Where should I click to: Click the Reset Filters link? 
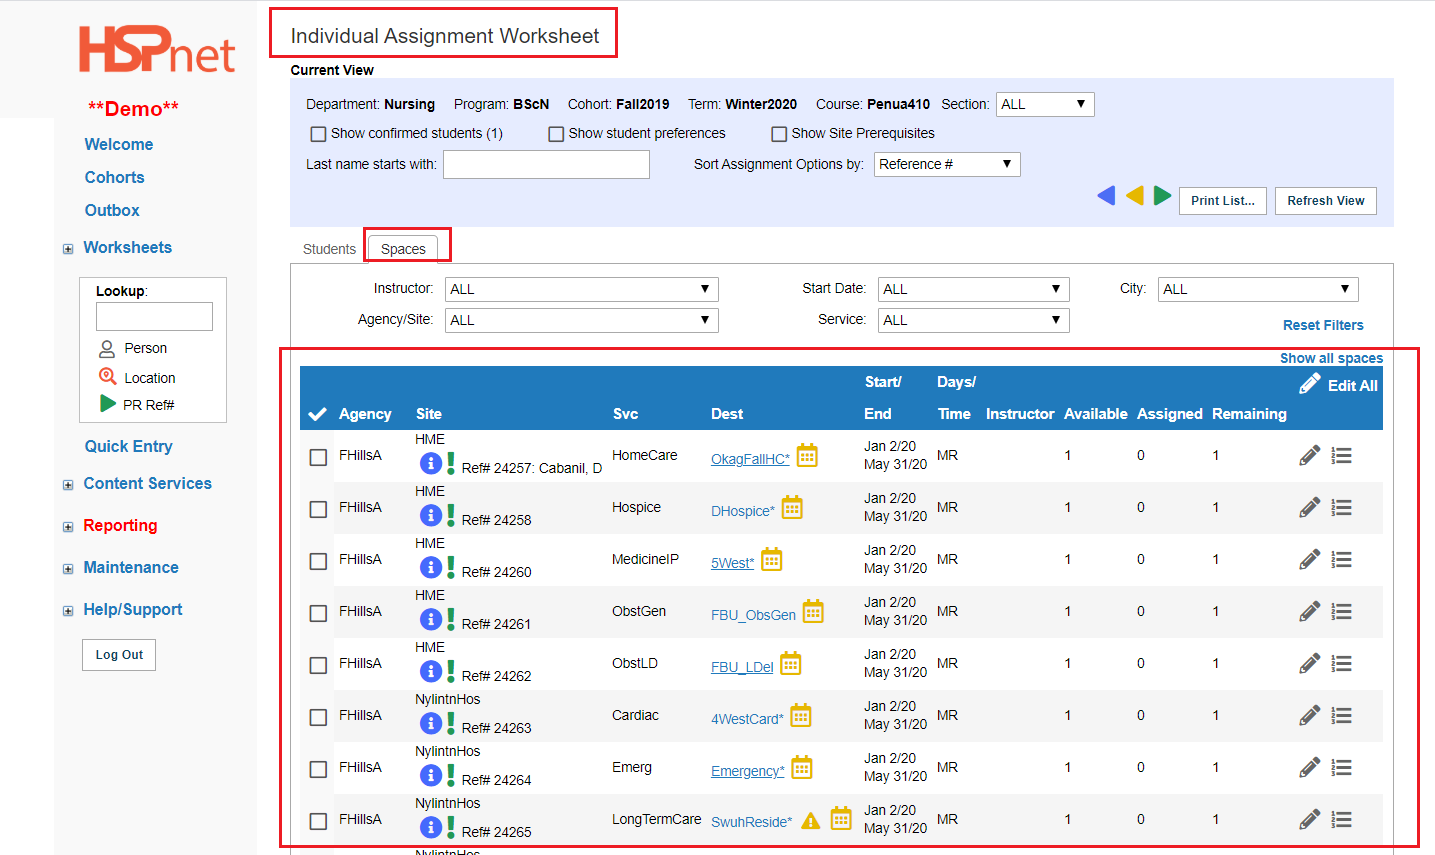[1323, 325]
